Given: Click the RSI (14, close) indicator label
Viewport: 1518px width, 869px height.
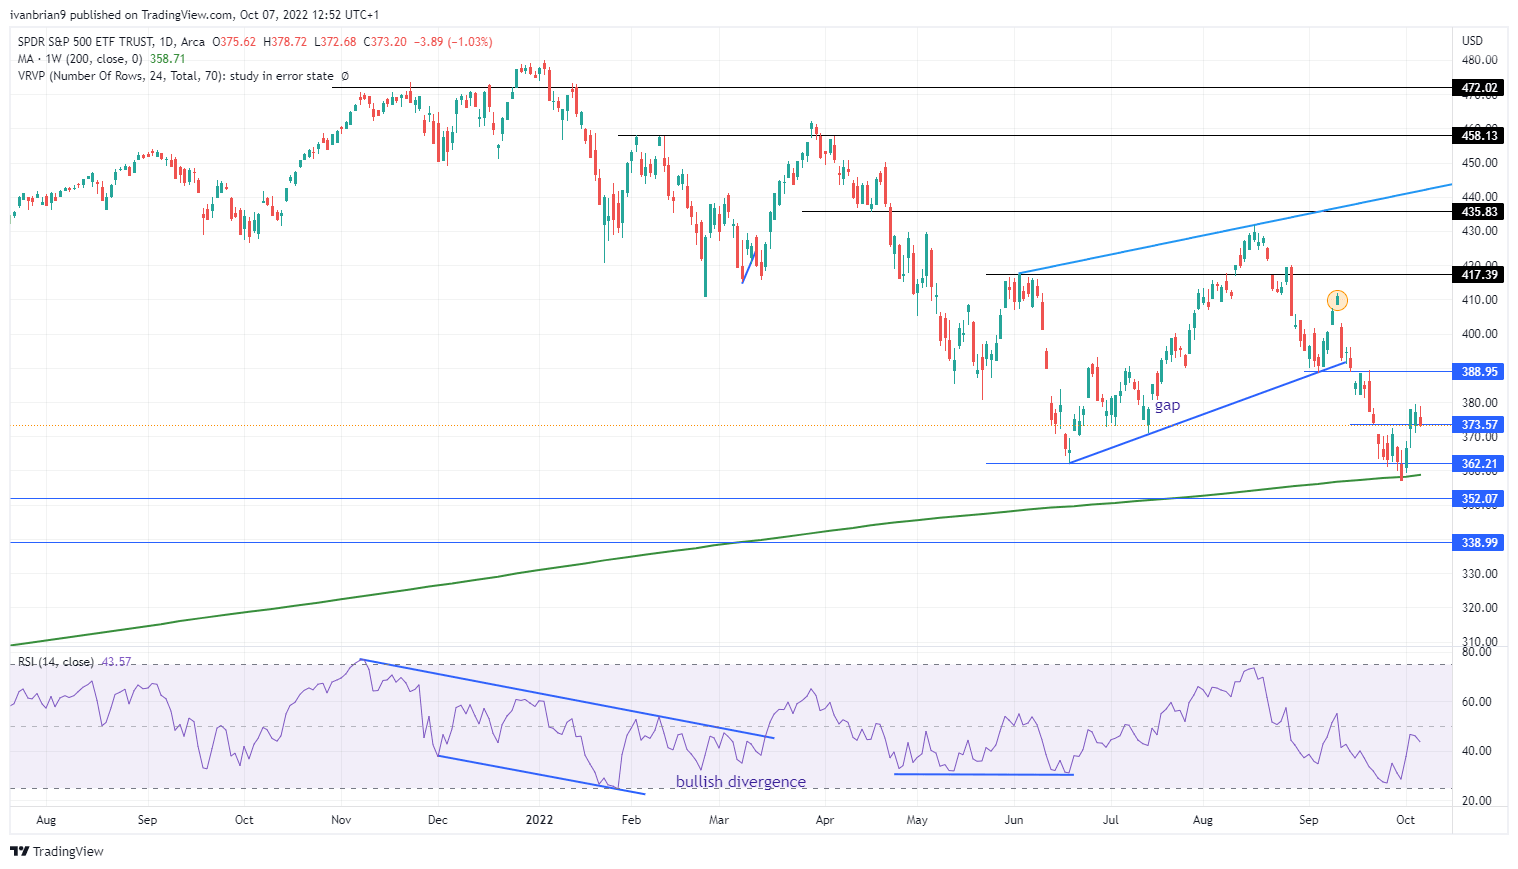Looking at the screenshot, I should point(55,661).
